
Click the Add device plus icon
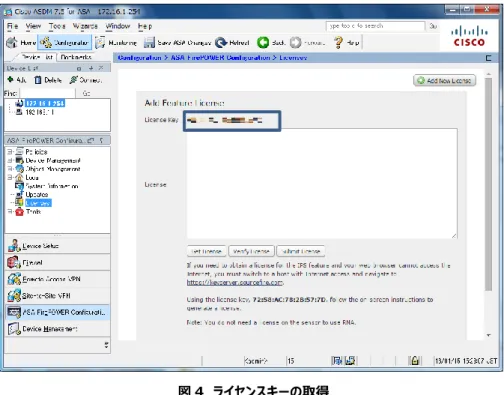pos(10,80)
